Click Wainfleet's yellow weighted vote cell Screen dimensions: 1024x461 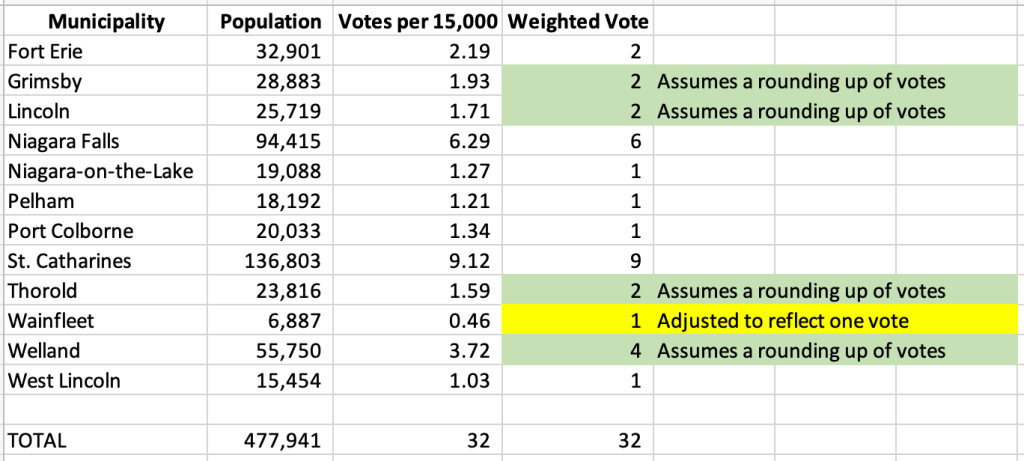pos(578,321)
